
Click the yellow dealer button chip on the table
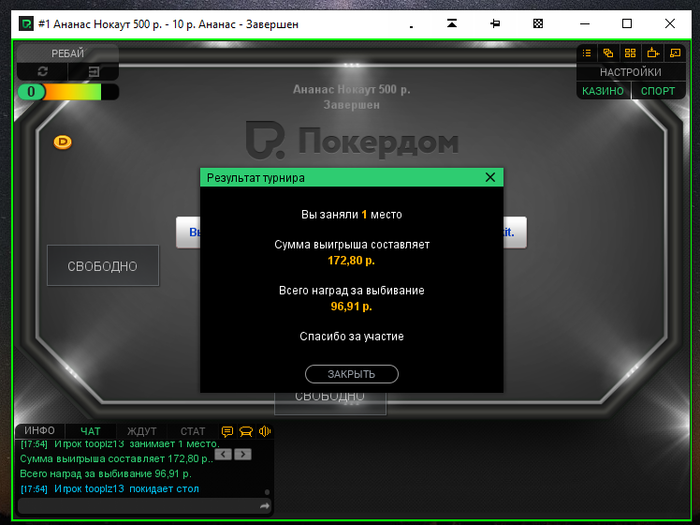tap(62, 142)
